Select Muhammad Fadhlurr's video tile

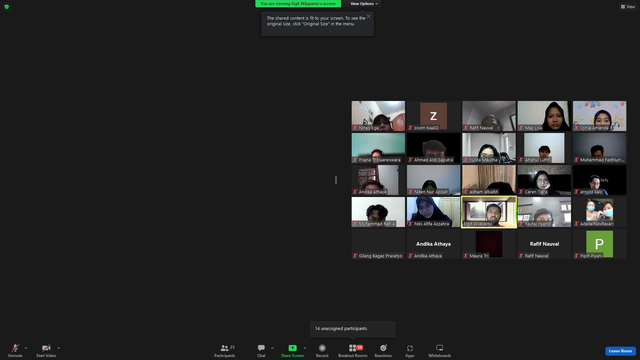click(599, 148)
